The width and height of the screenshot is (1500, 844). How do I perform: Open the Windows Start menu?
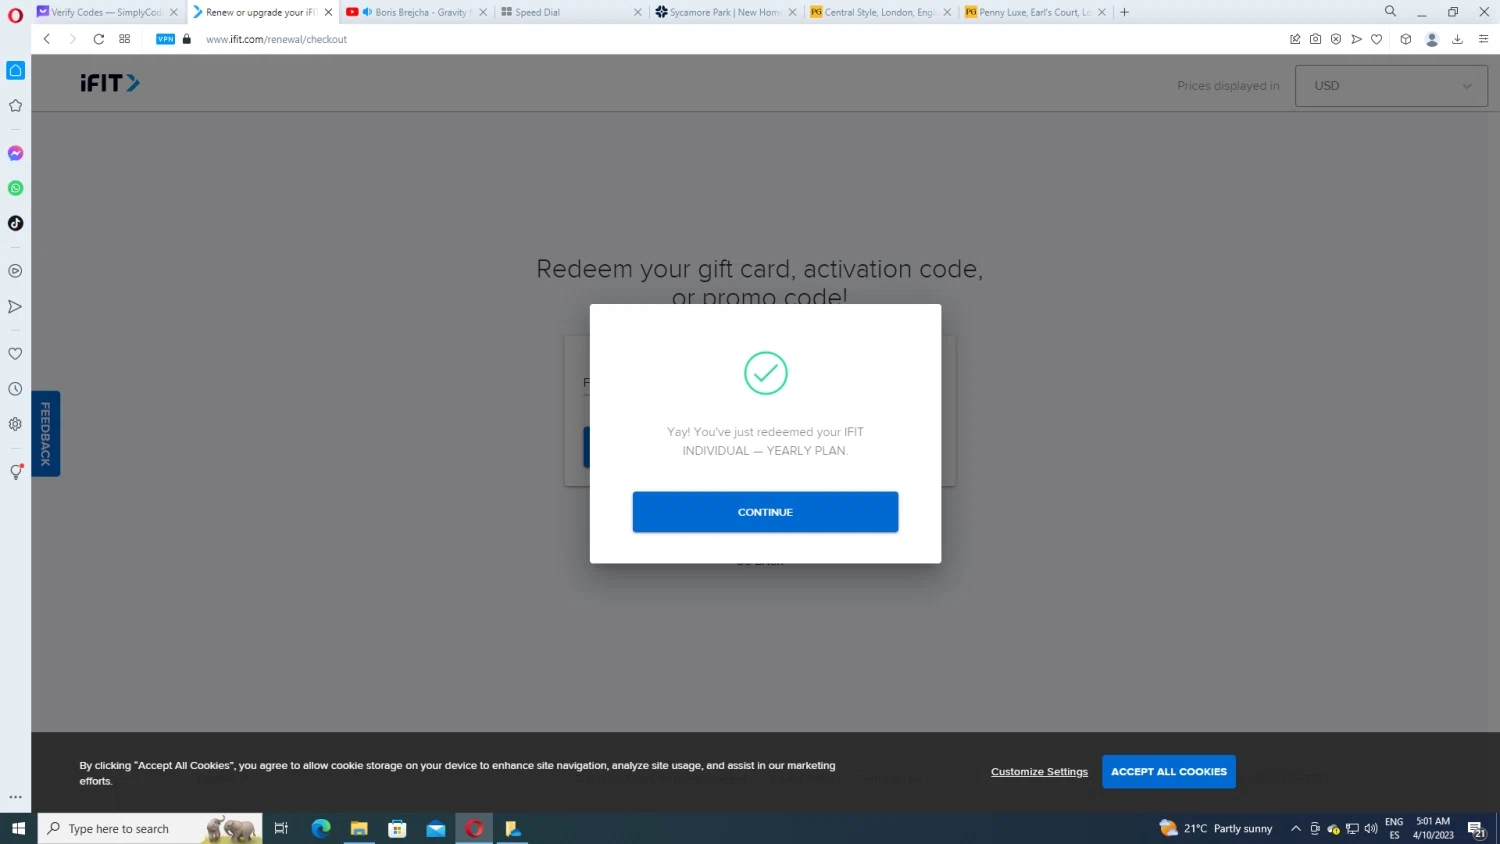click(x=18, y=828)
